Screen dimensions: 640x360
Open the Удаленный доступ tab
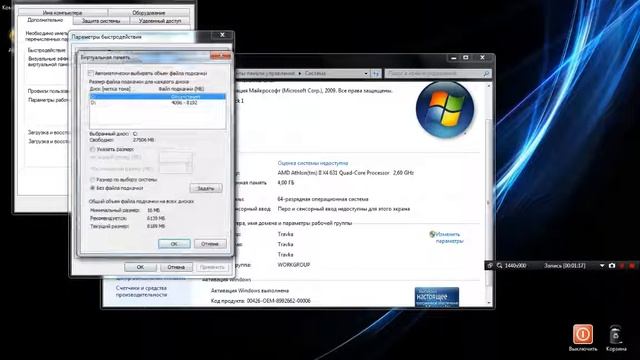[160, 20]
